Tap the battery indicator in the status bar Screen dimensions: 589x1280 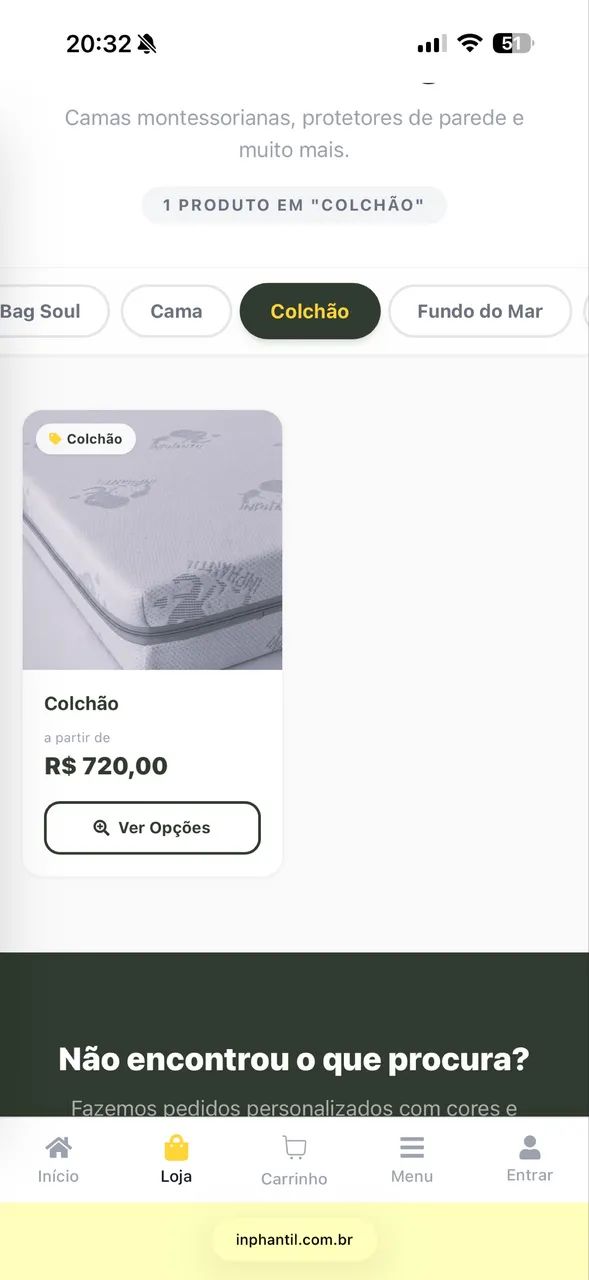[x=513, y=43]
